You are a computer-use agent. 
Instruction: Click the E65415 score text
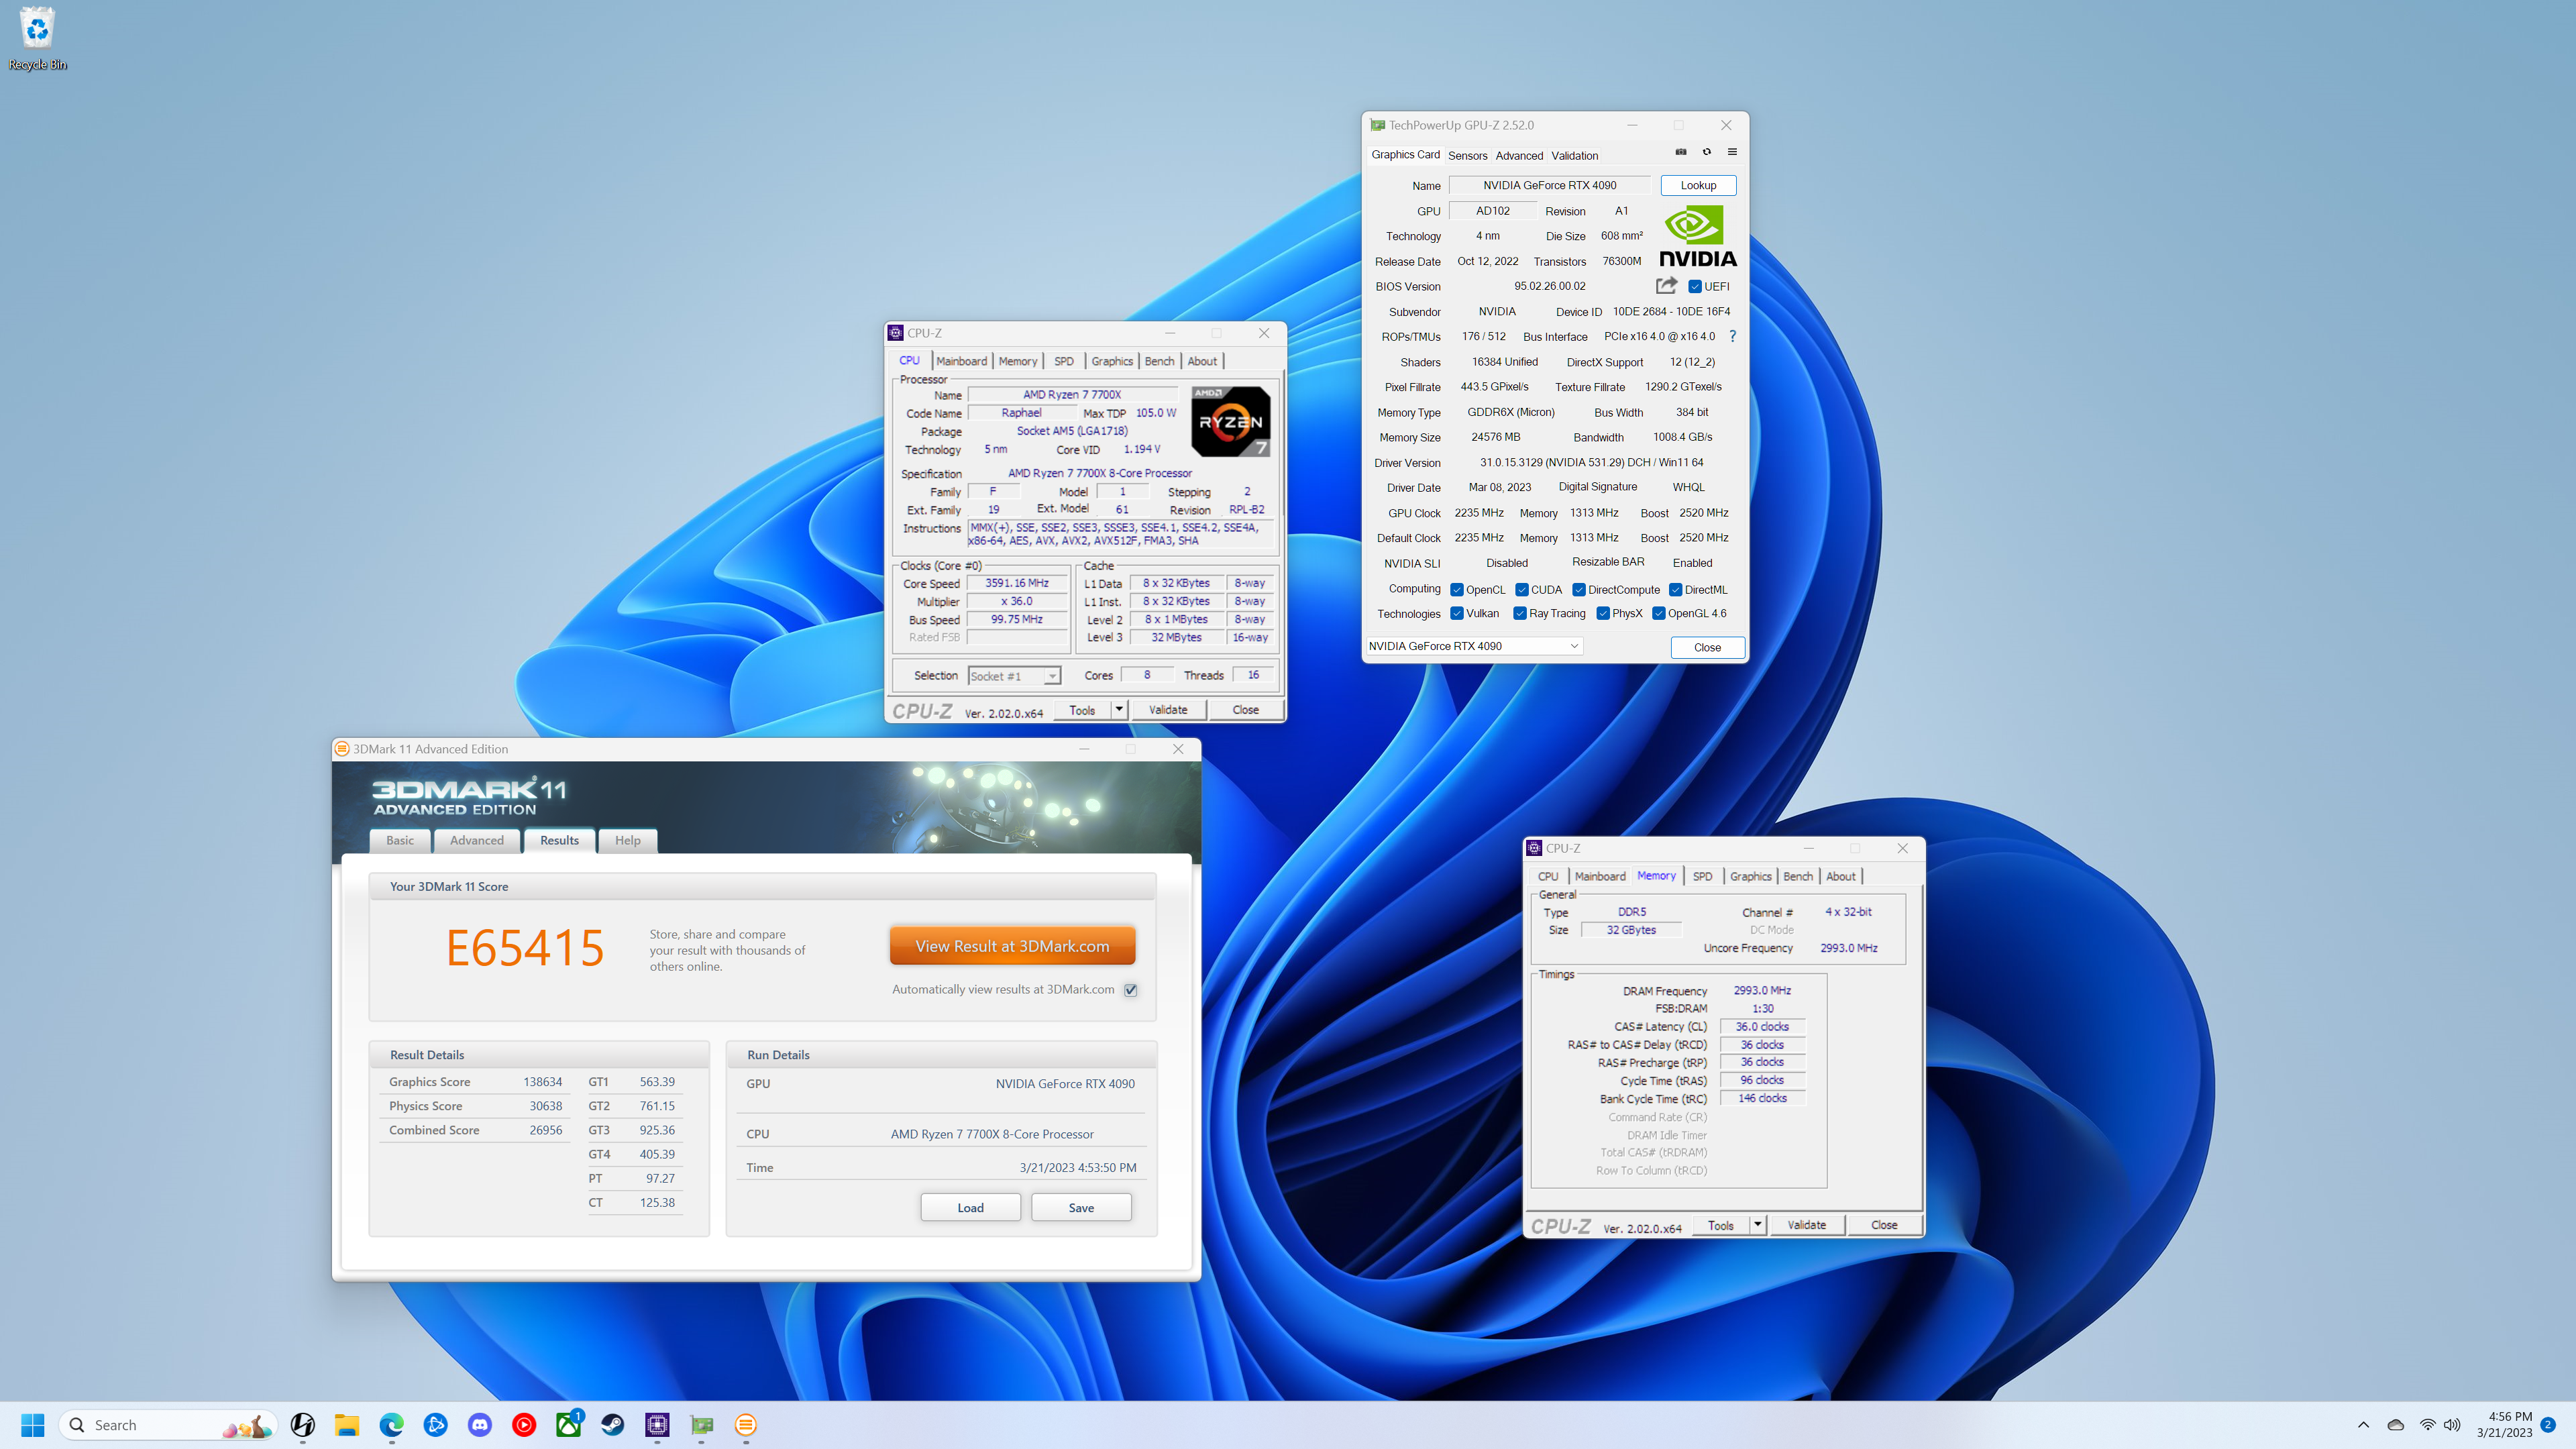(524, 948)
